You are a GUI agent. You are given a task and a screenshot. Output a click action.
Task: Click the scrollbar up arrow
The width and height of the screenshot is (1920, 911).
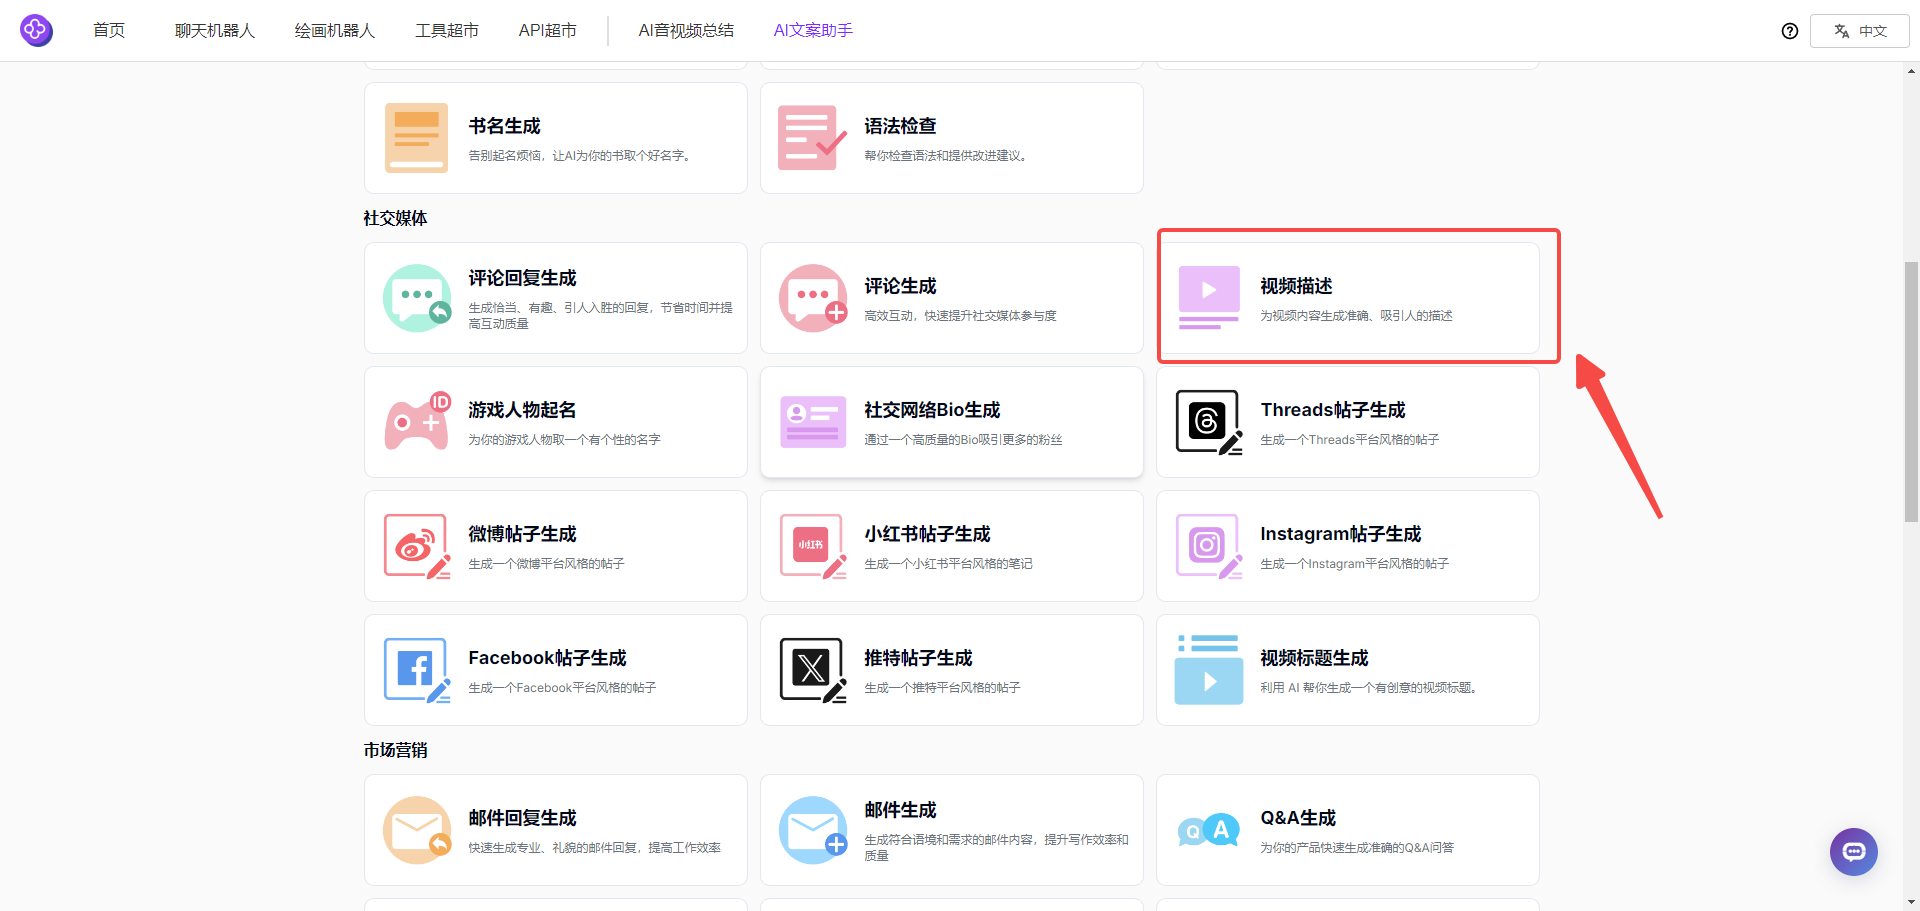tap(1911, 71)
